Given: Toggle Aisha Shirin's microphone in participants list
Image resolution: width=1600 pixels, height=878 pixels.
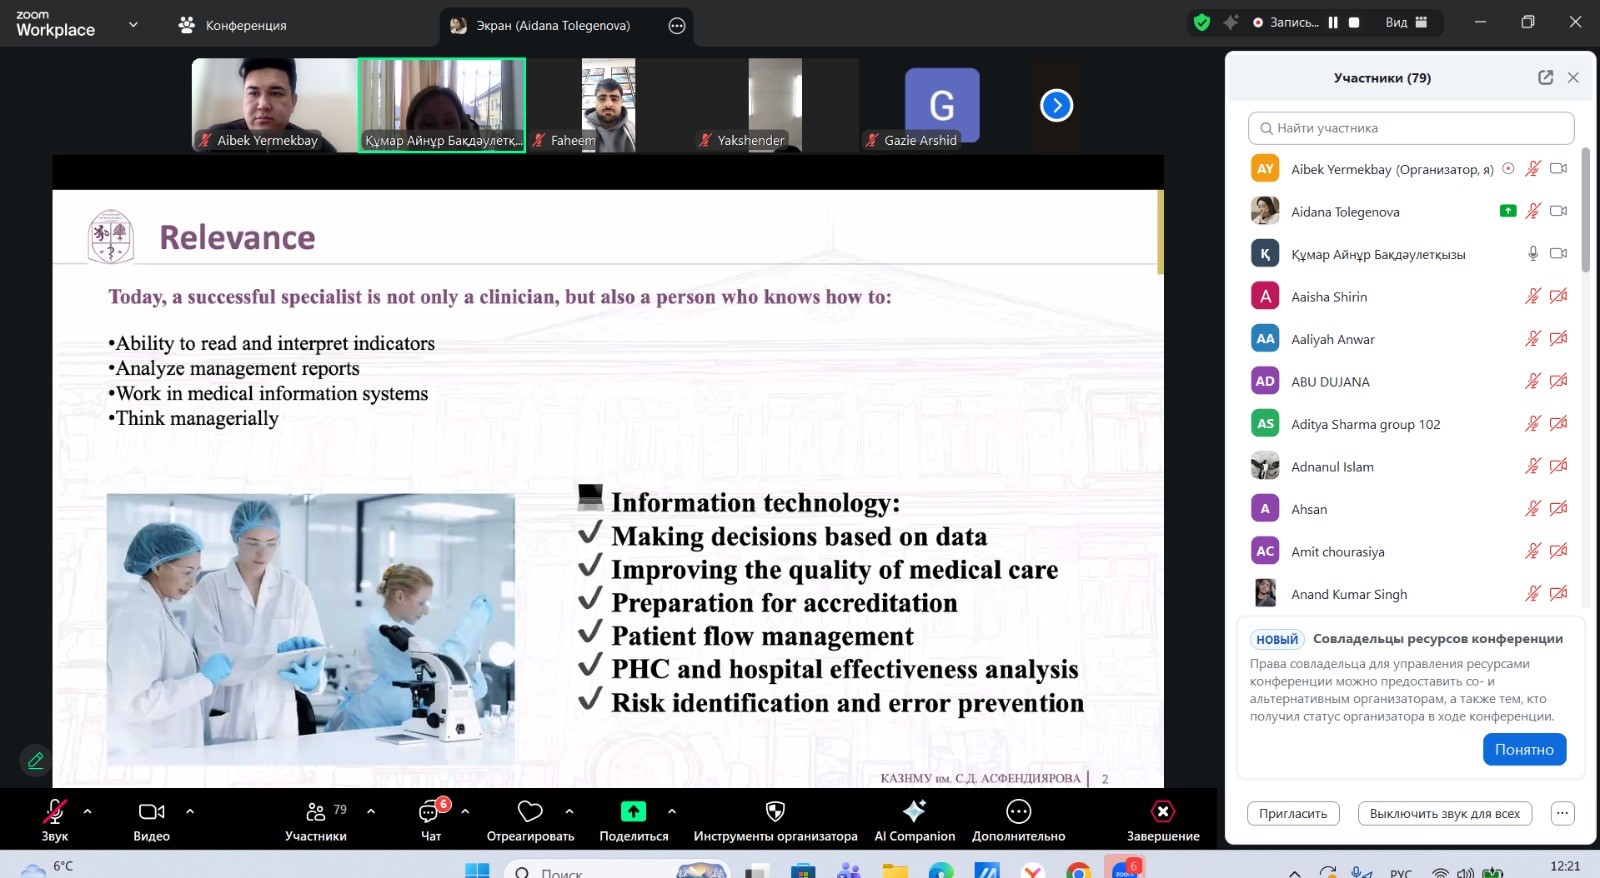Looking at the screenshot, I should [x=1532, y=296].
